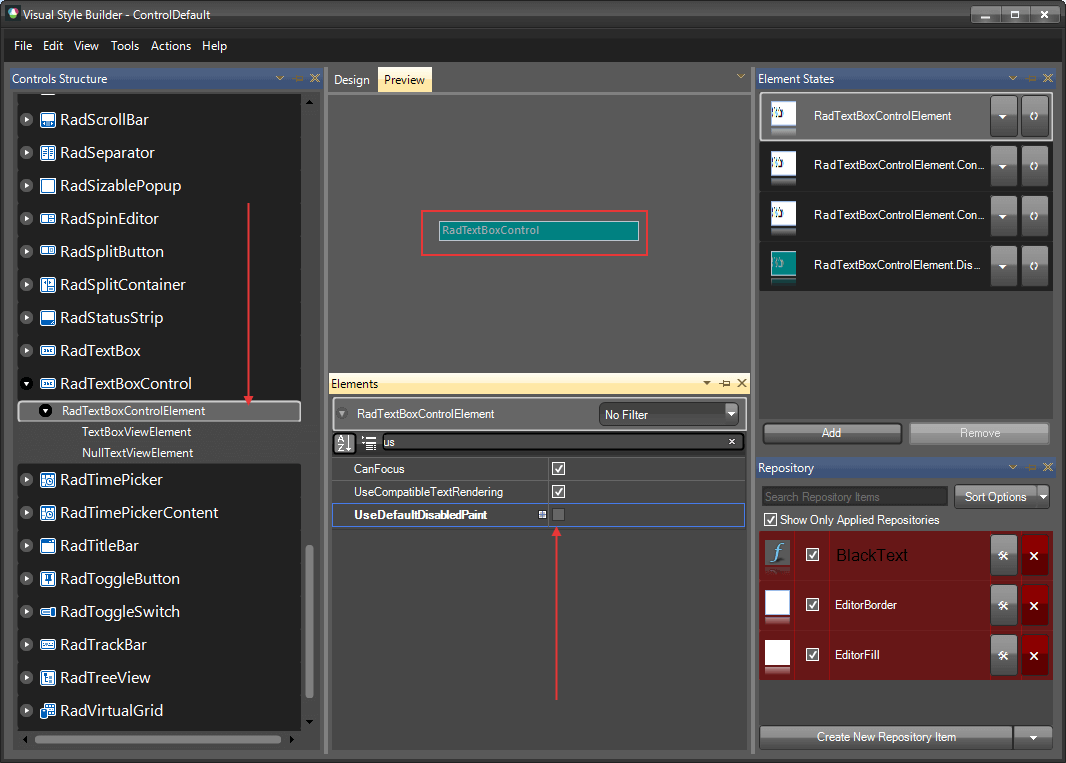Remove the EditorBorder repository item via red X
This screenshot has height=763, width=1066.
pos(1033,605)
